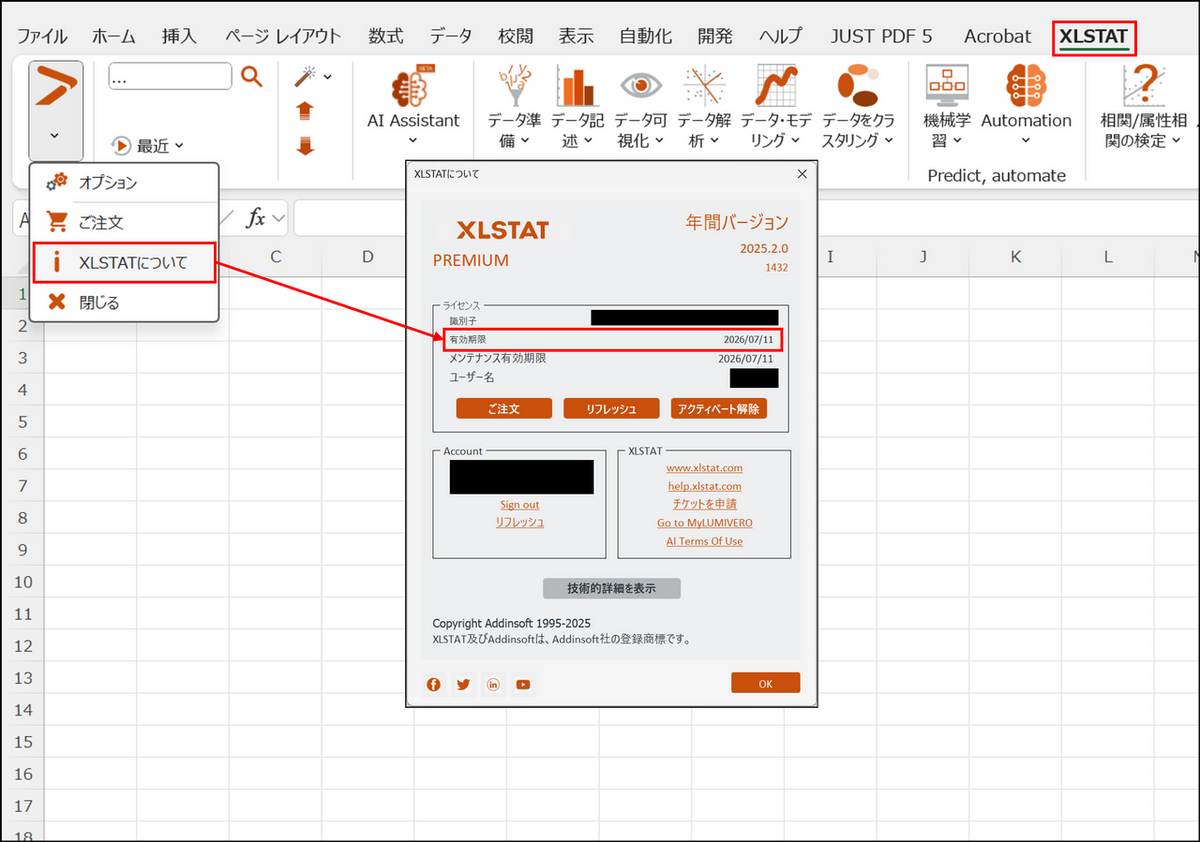Click the XLSTAT ribbon search field
This screenshot has height=842, width=1200.
170,76
